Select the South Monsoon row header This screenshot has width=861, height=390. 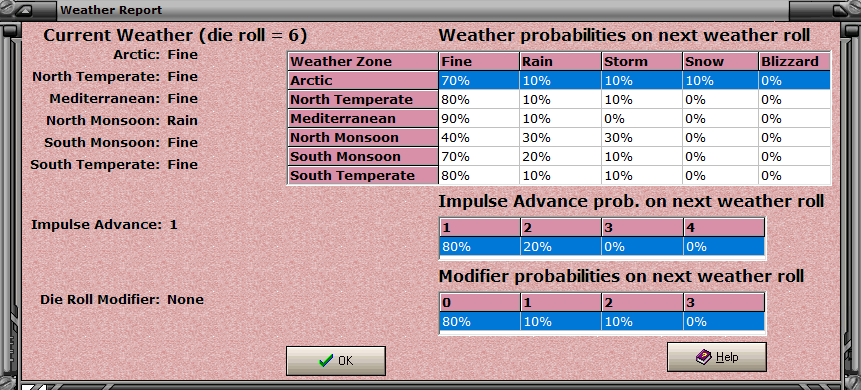coord(363,157)
